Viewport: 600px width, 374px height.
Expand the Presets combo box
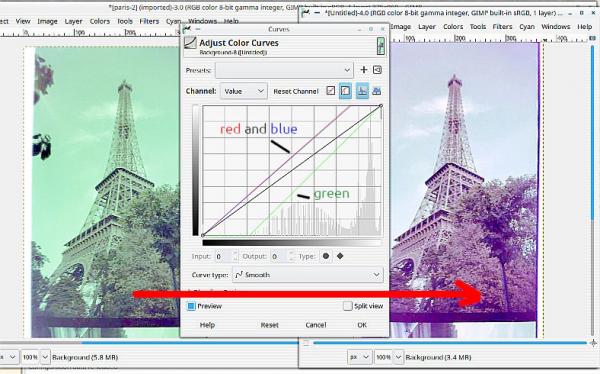(x=284, y=70)
